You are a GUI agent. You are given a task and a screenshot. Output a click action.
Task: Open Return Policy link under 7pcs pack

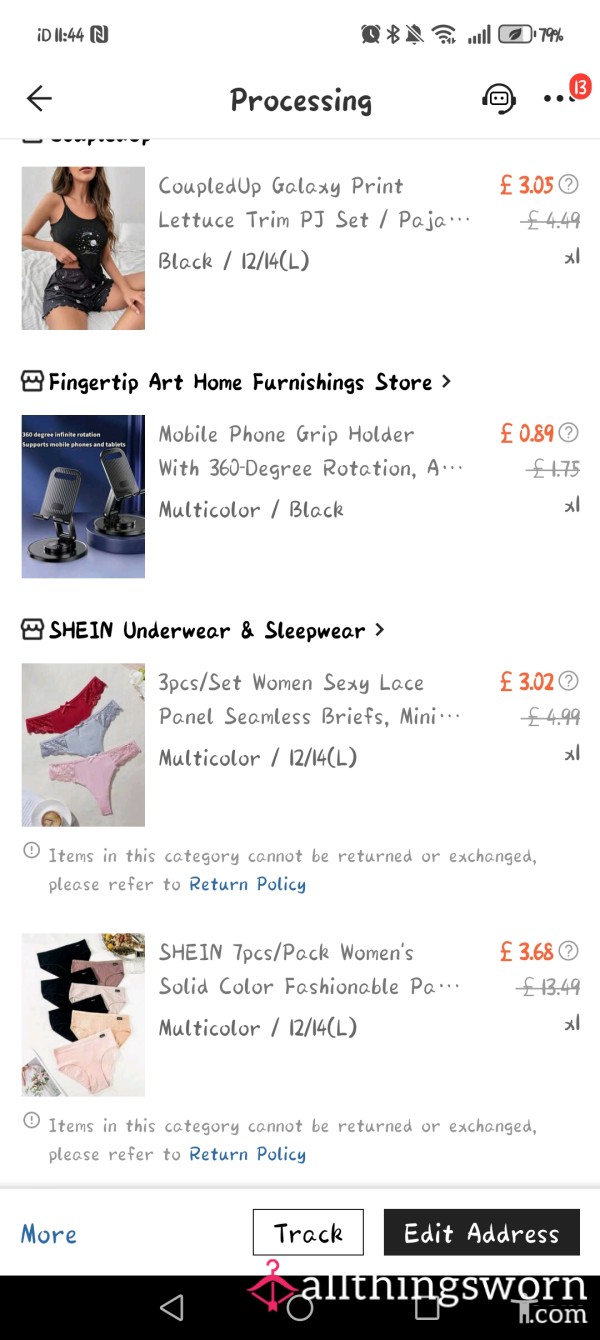click(247, 1154)
